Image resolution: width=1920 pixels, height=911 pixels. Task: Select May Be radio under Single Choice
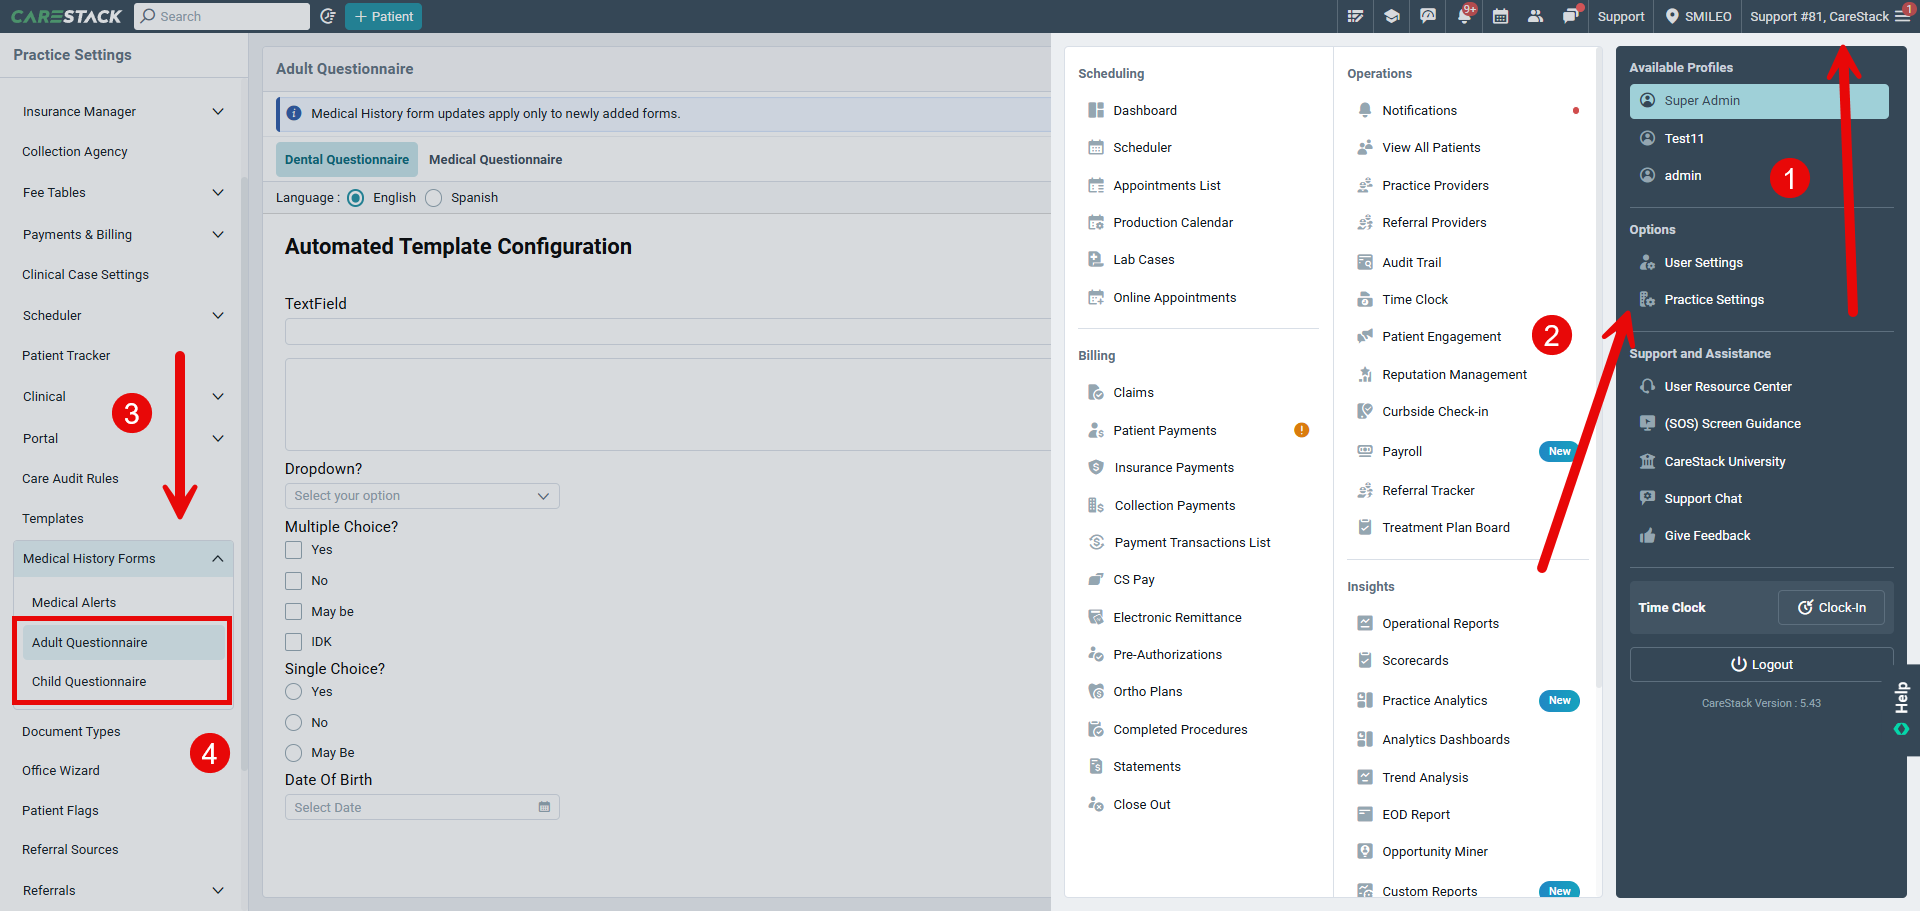[x=293, y=753]
